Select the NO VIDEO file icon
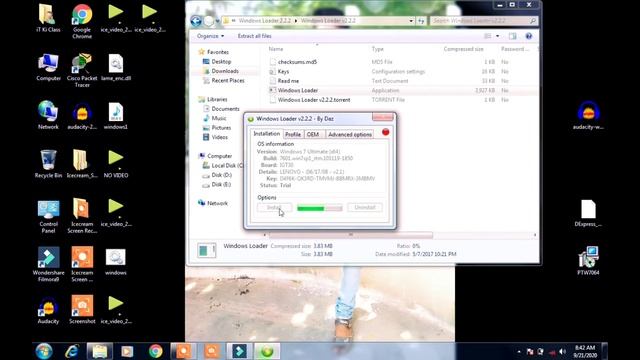Viewport: 640px width, 360px height. [116, 164]
